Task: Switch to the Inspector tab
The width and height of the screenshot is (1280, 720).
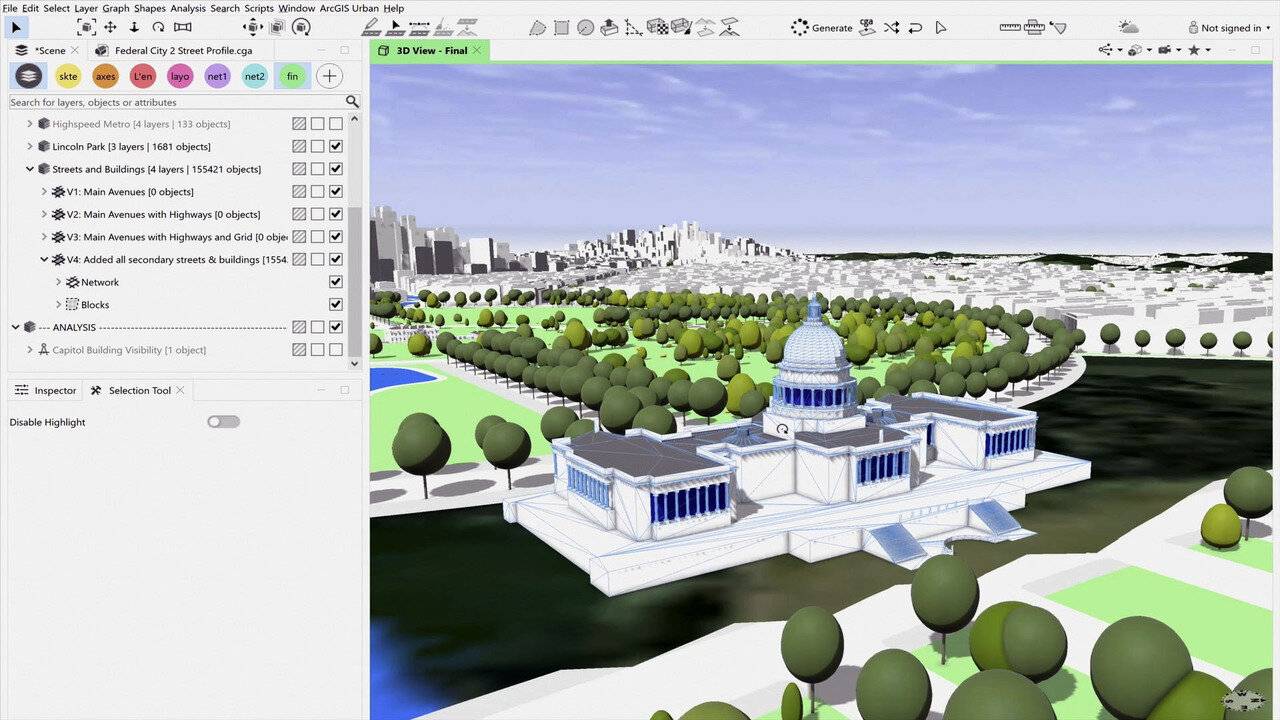Action: click(46, 391)
